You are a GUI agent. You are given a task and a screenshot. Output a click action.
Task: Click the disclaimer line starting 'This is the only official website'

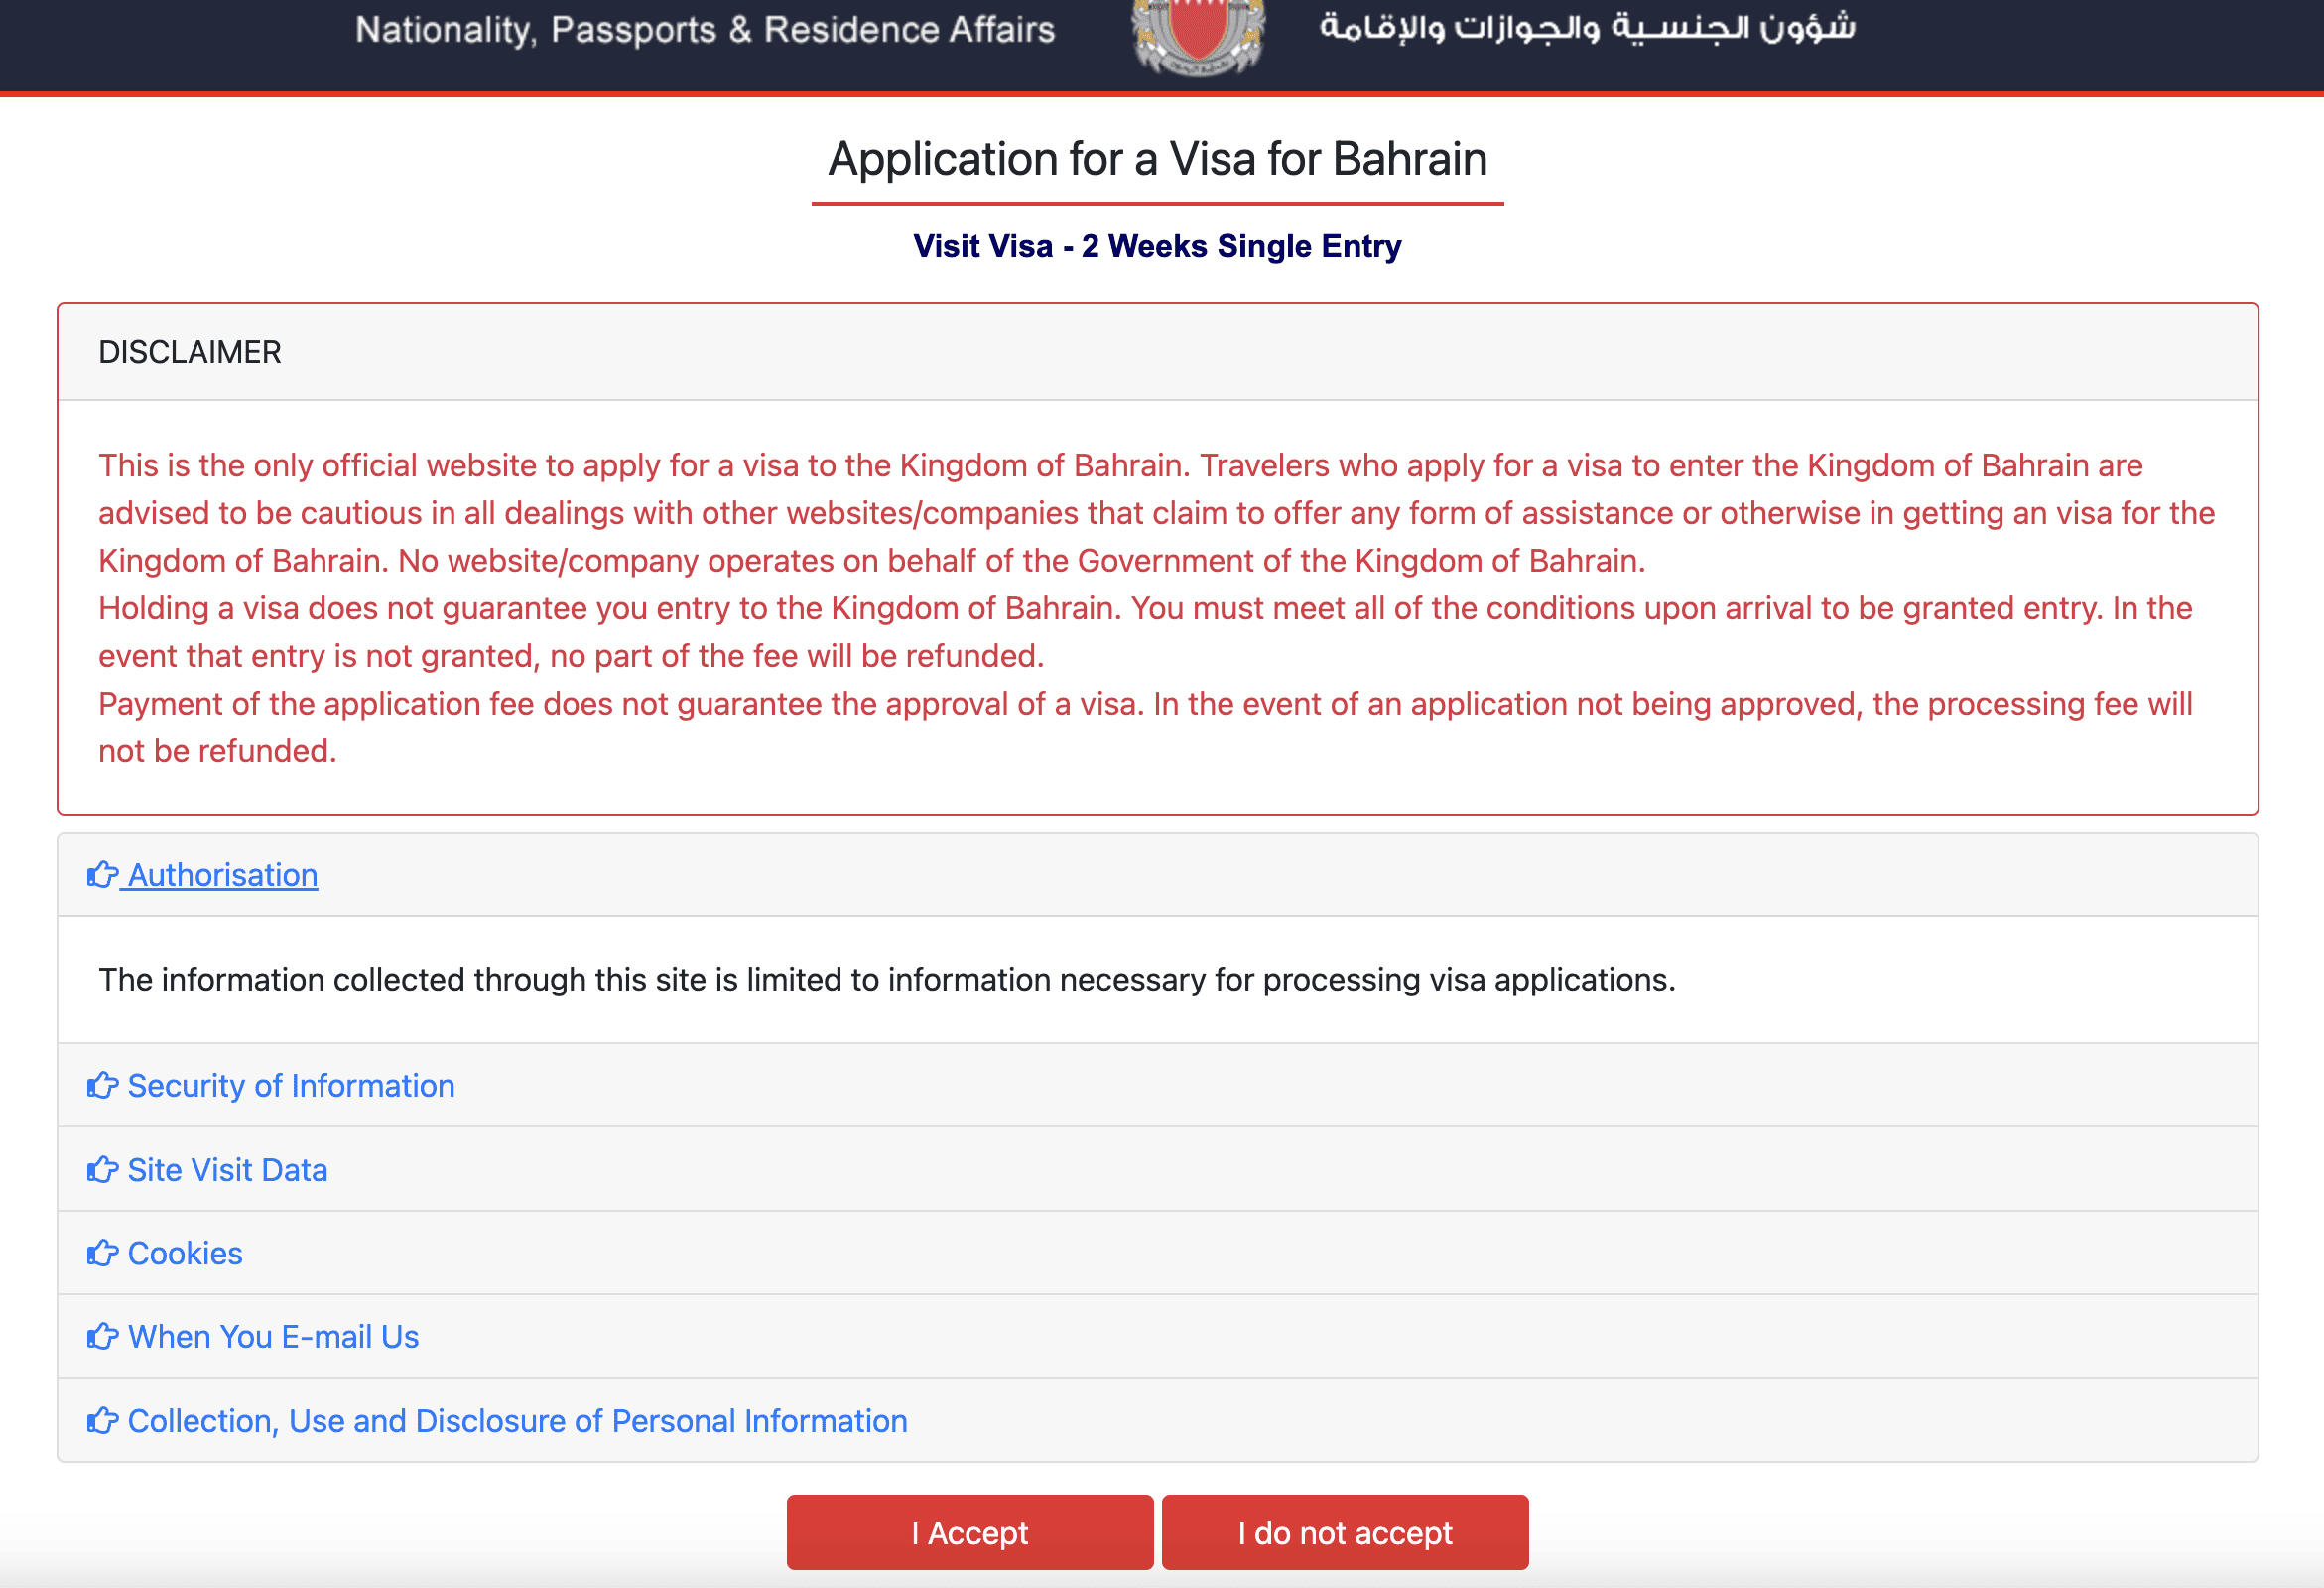coord(1120,465)
